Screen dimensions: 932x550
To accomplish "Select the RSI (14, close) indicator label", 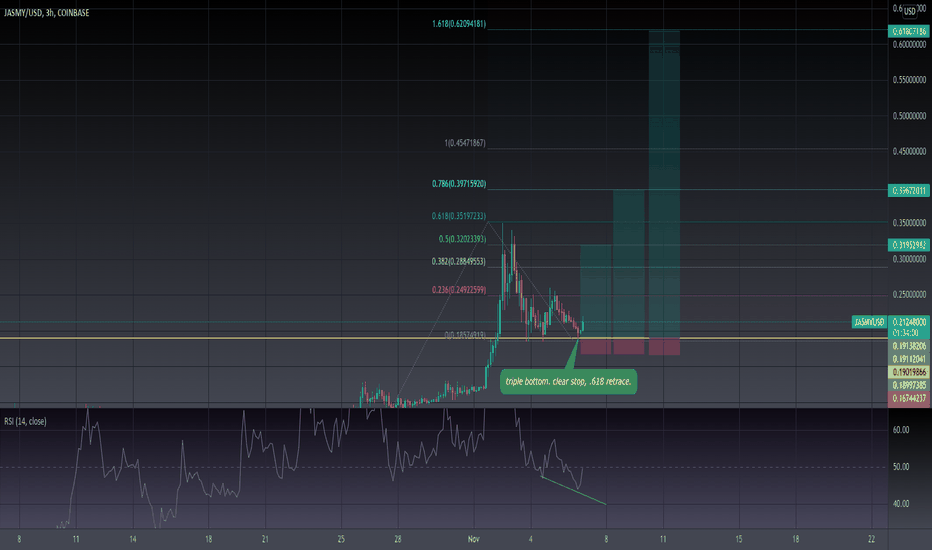I will (x=25, y=421).
